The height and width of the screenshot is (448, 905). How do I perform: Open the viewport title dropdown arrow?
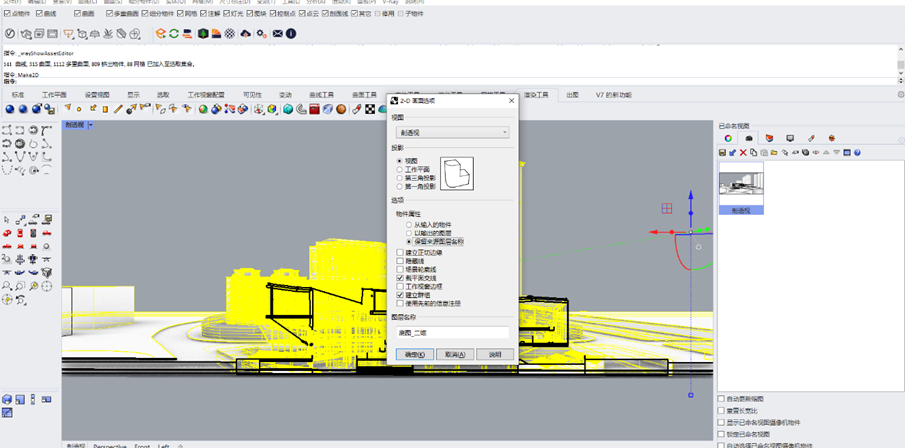coord(91,125)
